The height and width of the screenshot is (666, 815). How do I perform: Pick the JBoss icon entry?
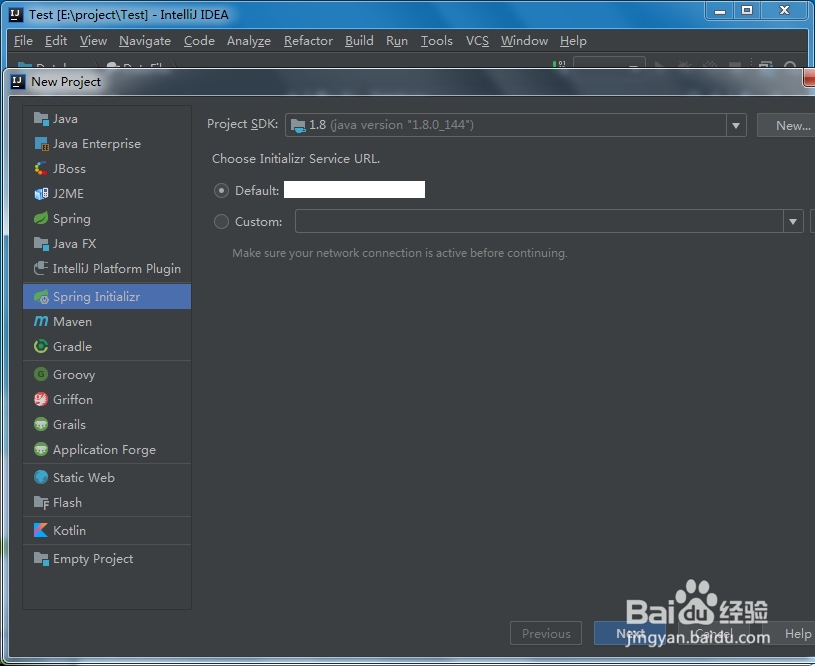point(41,168)
